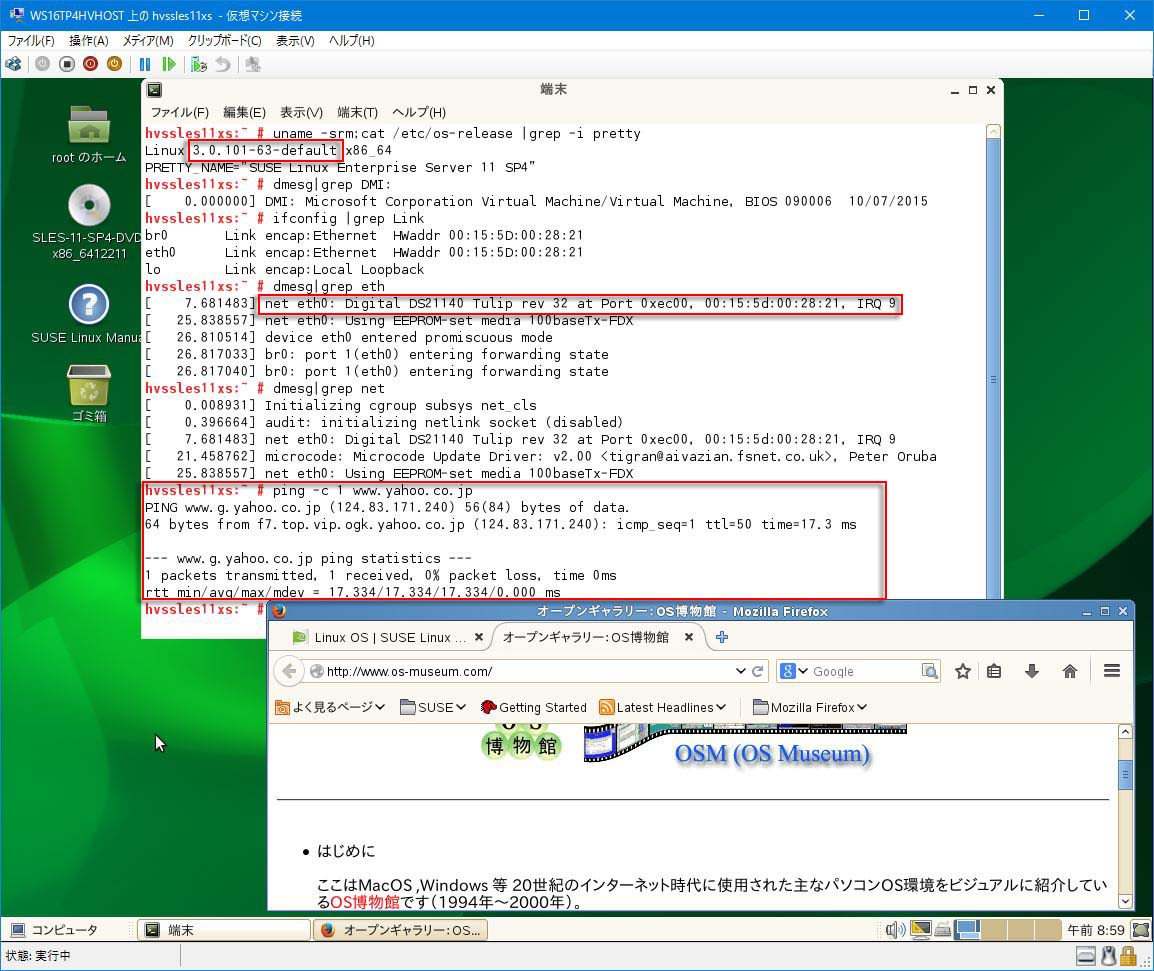
Task: Close the Linux OS | SUSE Linux tab
Action: 478,637
